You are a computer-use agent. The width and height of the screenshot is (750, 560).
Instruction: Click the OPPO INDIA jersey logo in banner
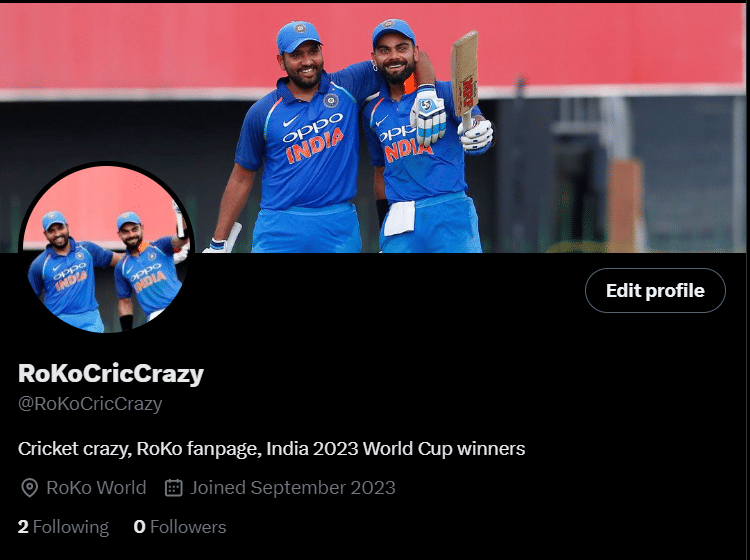313,136
